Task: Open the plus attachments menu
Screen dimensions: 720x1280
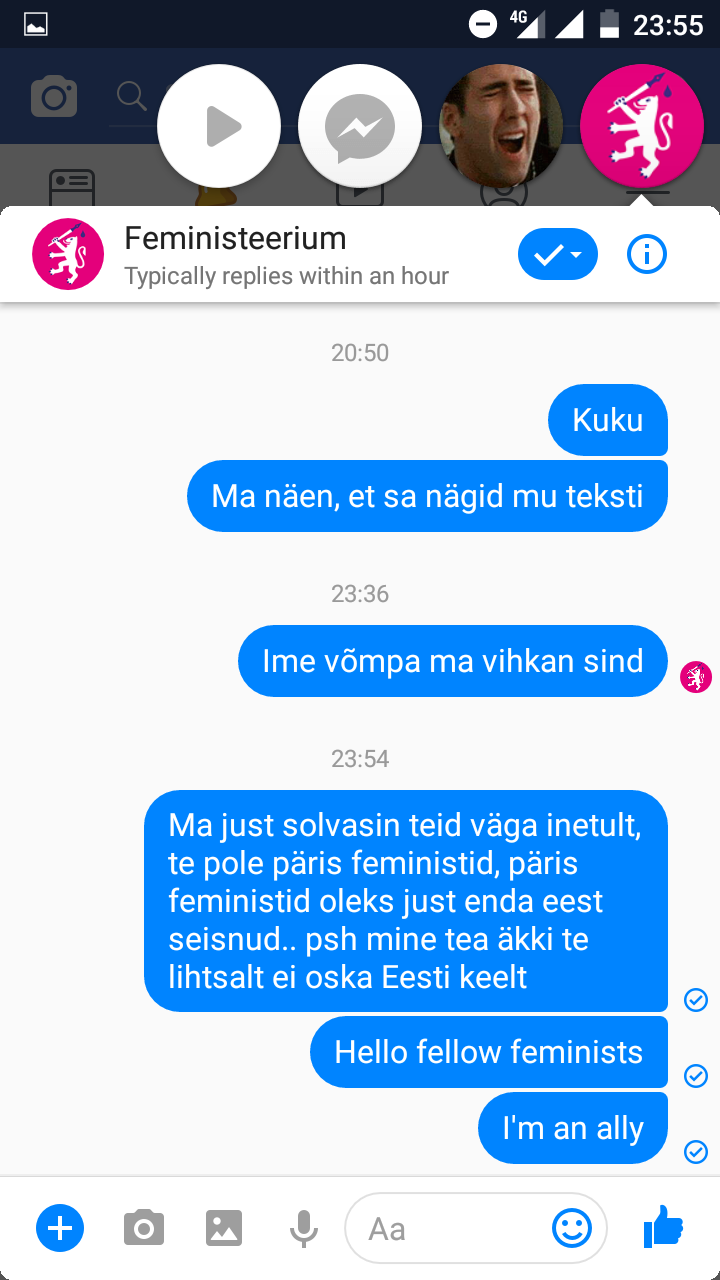Action: pyautogui.click(x=60, y=1227)
